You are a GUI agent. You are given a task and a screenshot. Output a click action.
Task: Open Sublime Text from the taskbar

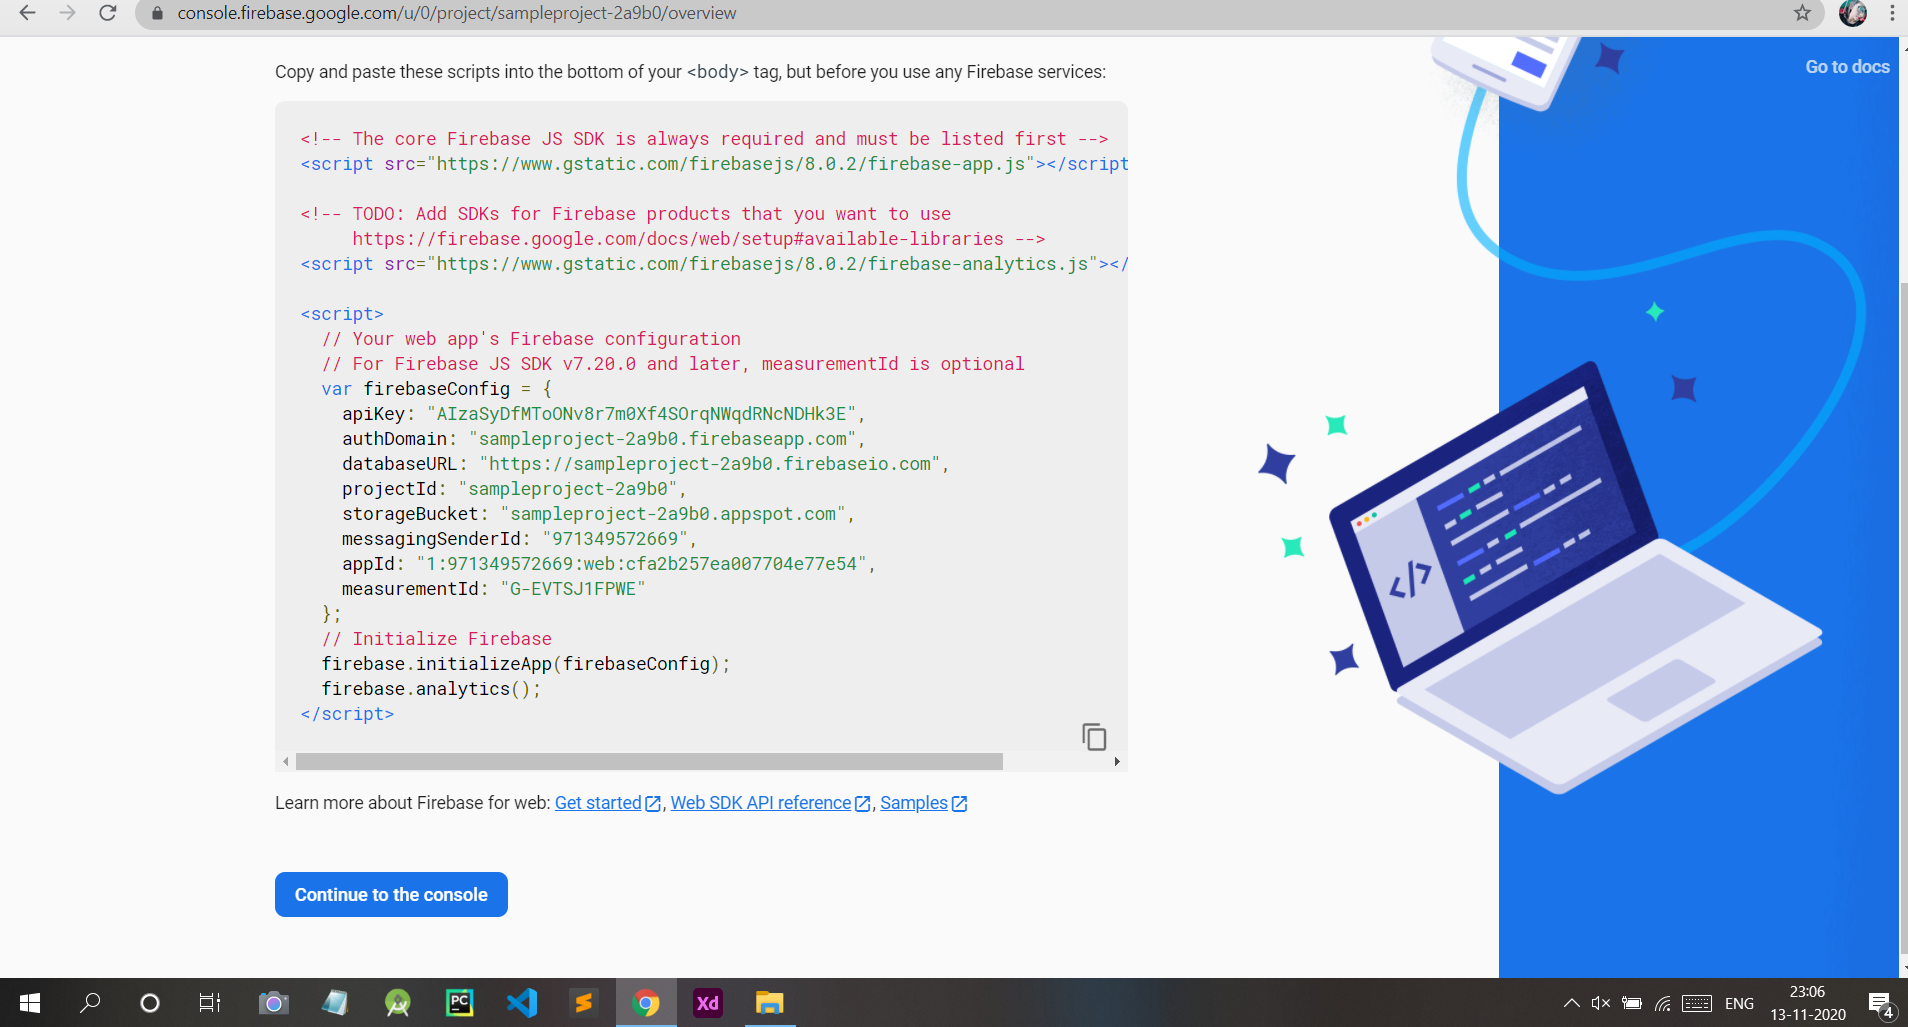coord(583,1002)
